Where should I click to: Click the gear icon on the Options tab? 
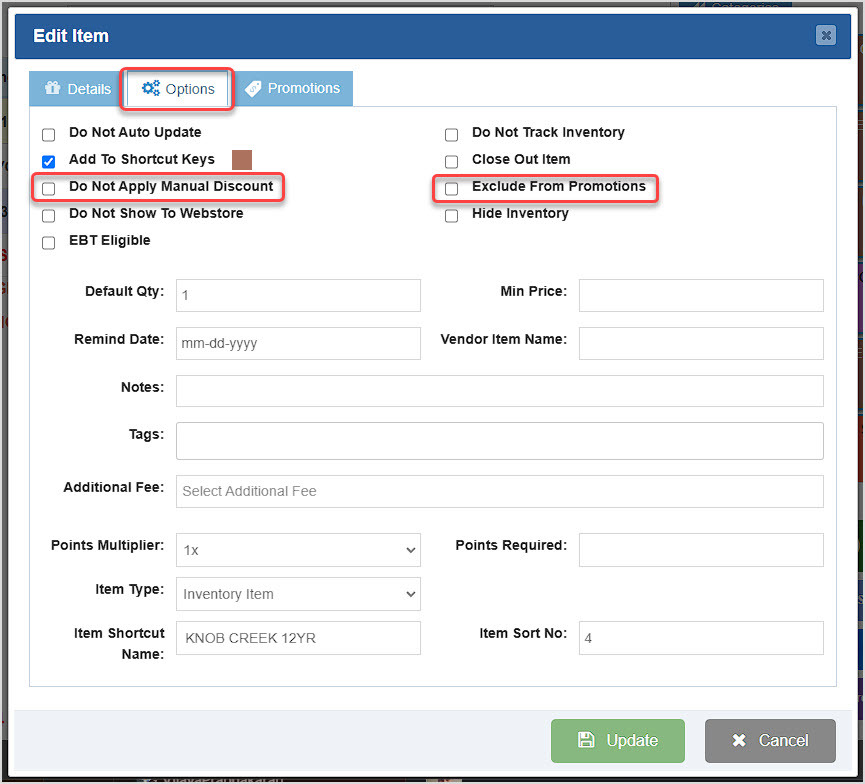click(x=150, y=89)
